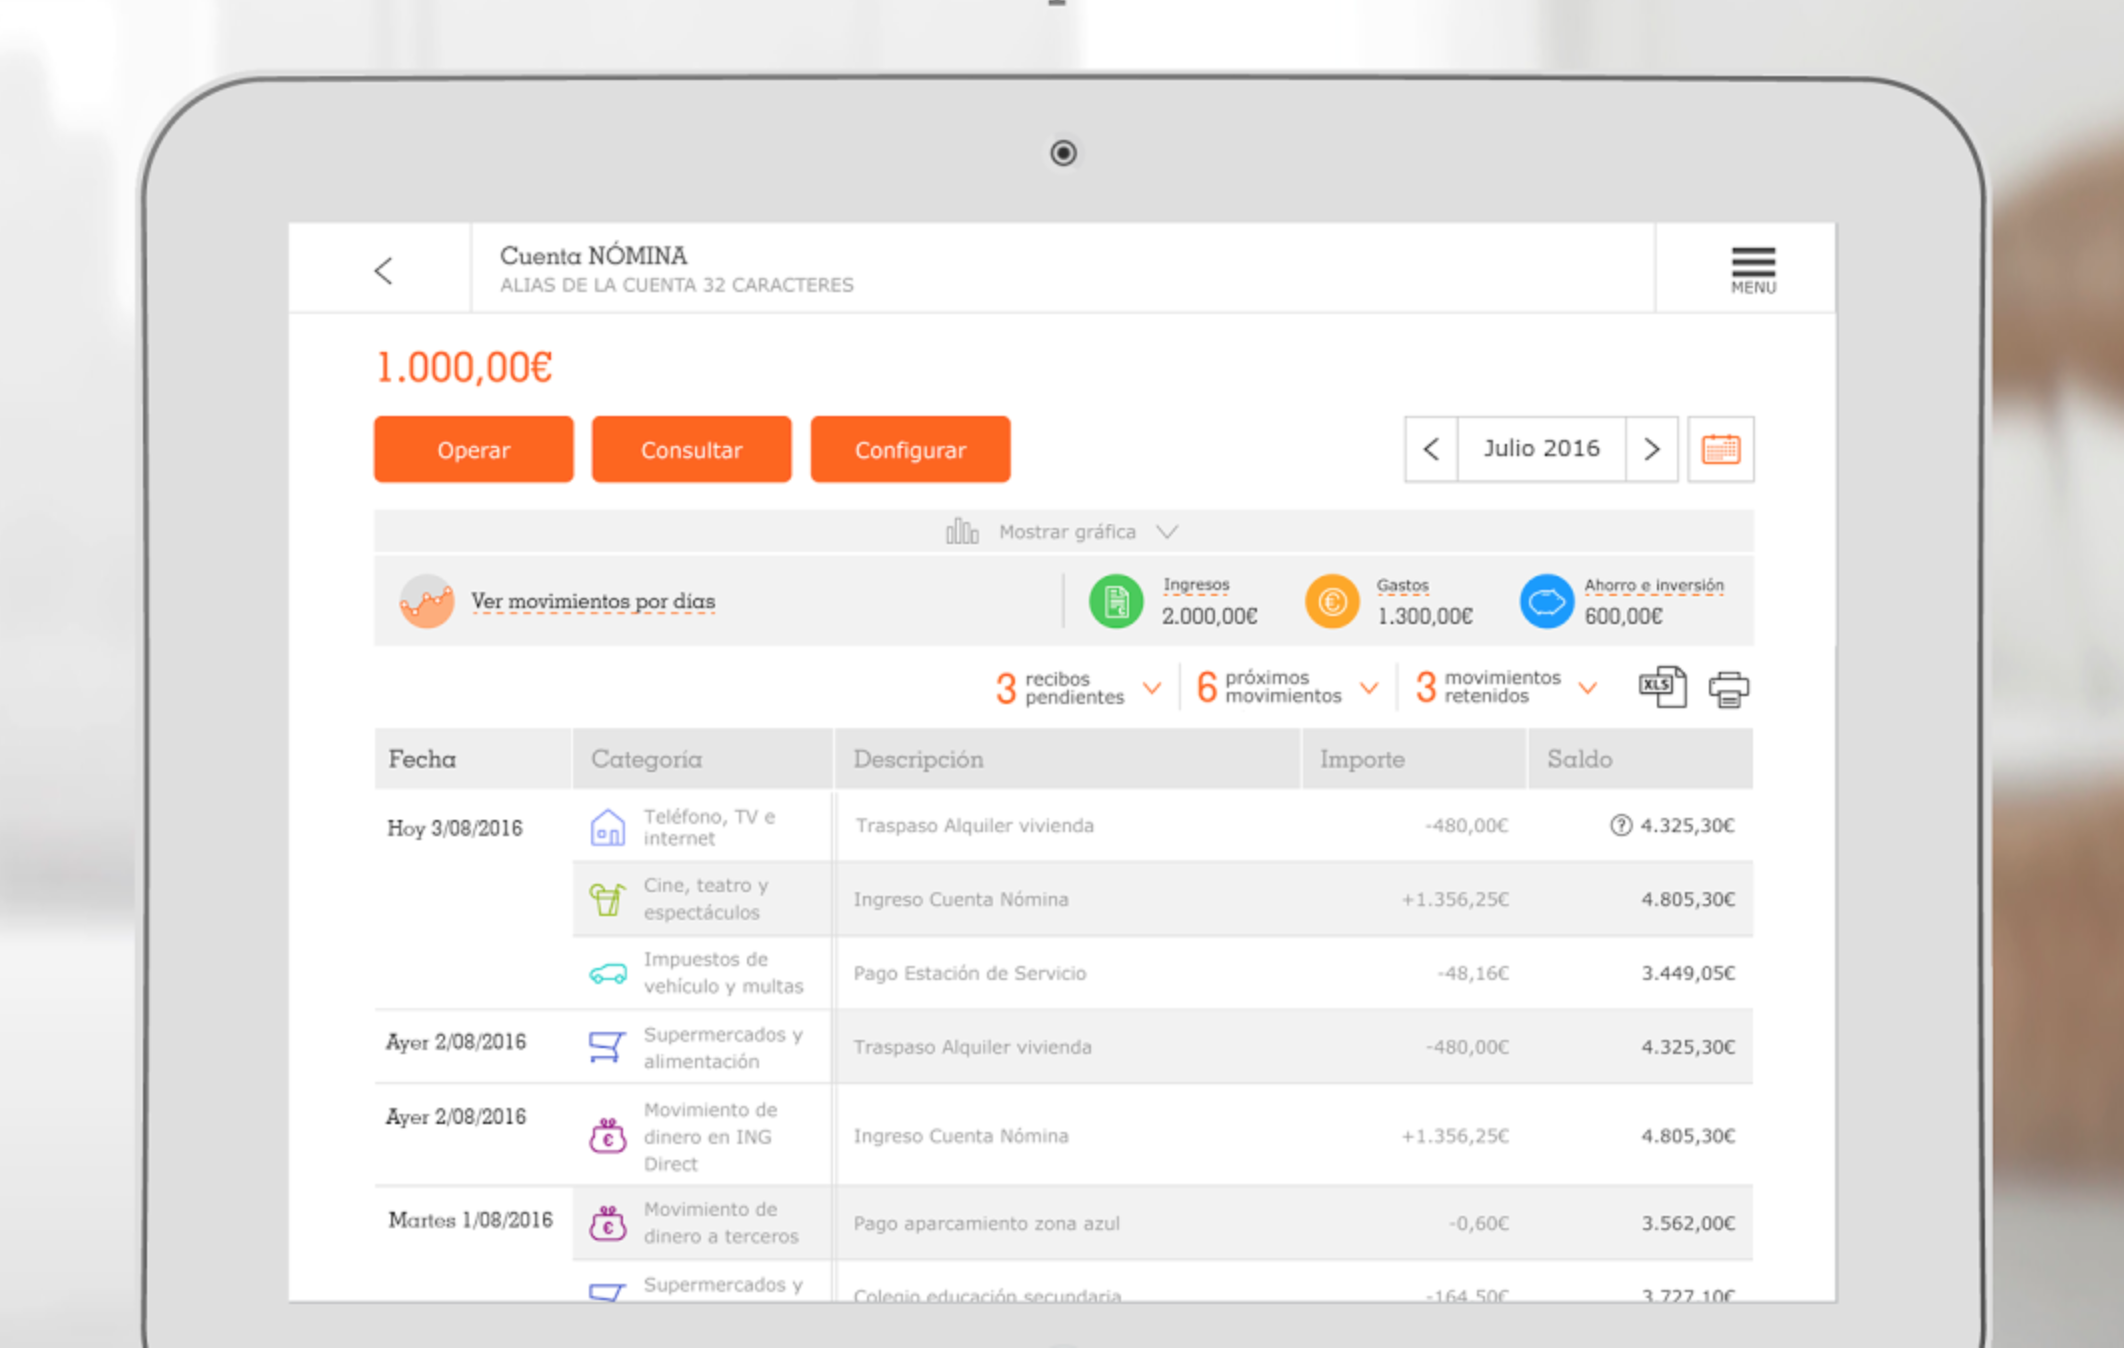Click the printer icon
Screen dimensions: 2124x1348
tap(1729, 689)
